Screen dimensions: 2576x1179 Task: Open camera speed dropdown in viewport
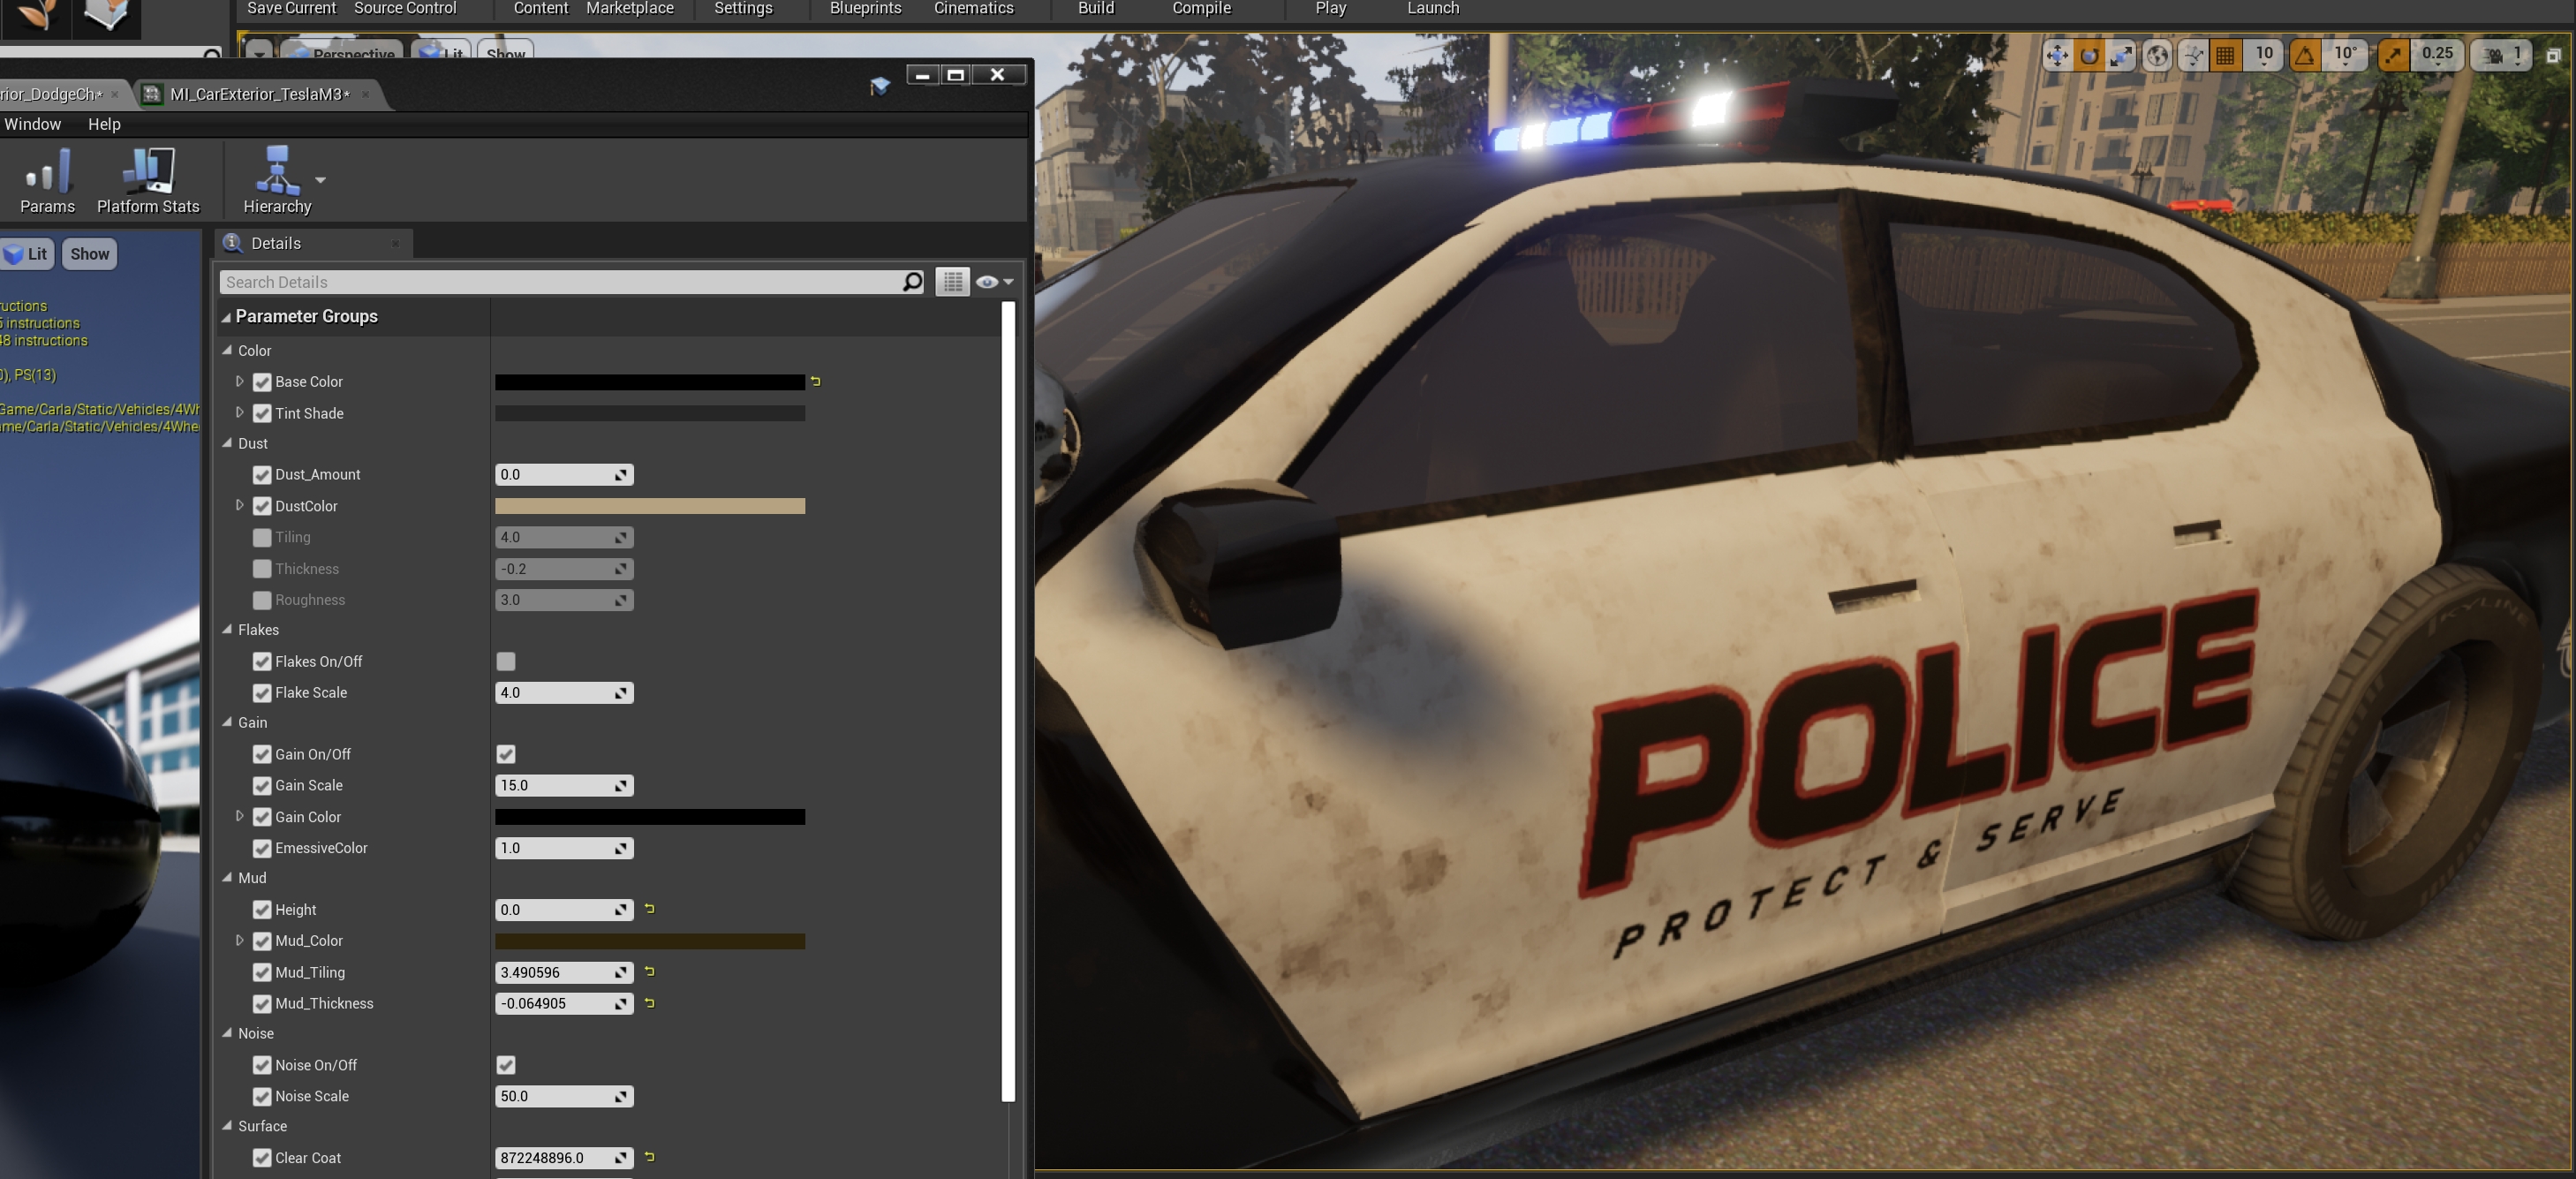point(2500,55)
